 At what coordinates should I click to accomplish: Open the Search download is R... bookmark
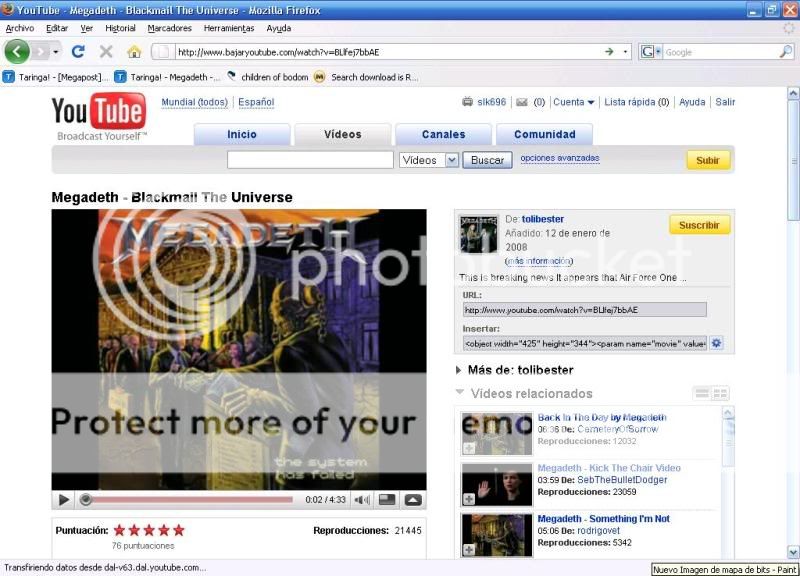[366, 77]
